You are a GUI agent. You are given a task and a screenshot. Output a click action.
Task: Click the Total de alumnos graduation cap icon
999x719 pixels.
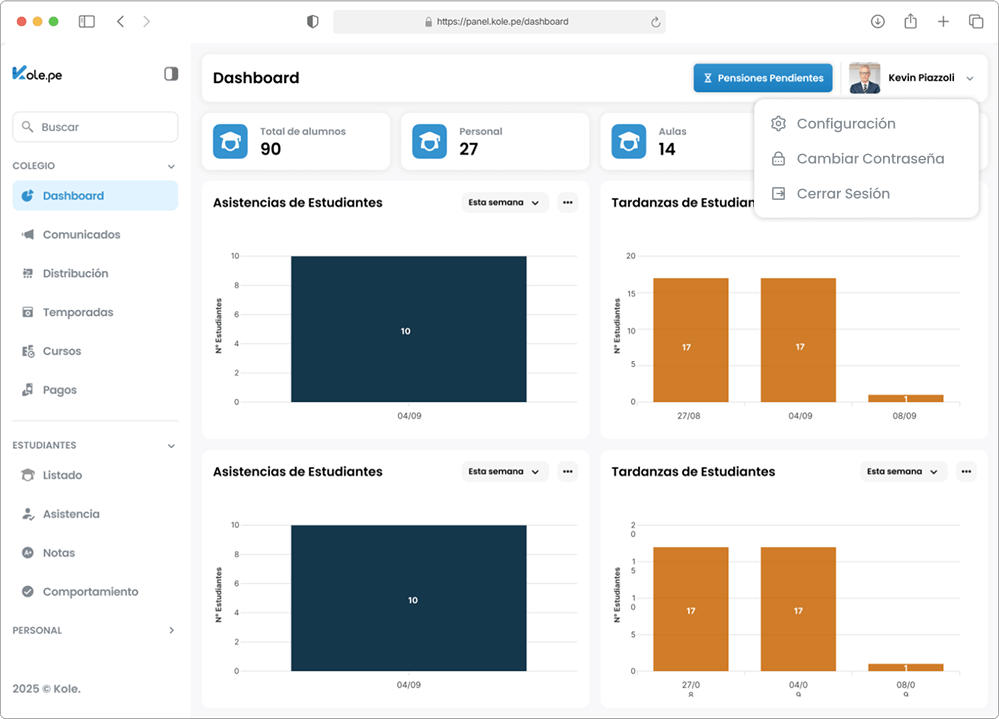point(230,142)
